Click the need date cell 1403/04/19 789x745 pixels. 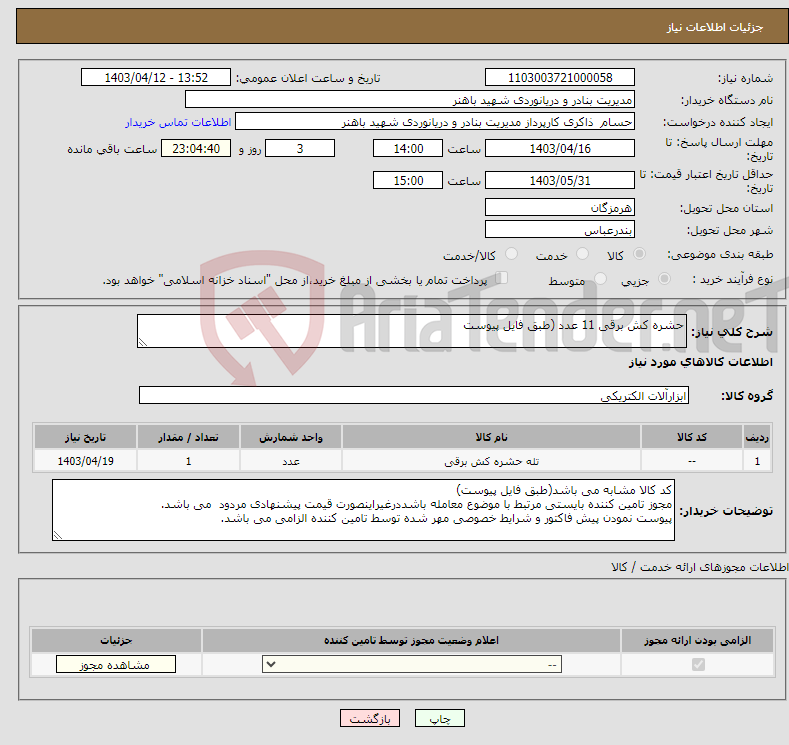85,461
